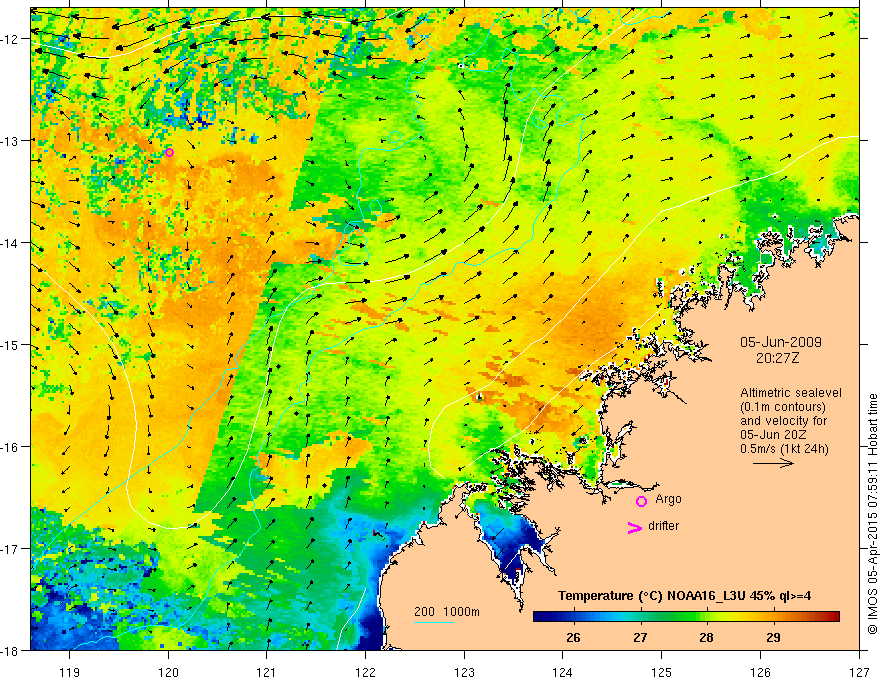Screen dimensions: 880x680
Task: Click the colorbar tick label "26"
Action: [x=573, y=637]
